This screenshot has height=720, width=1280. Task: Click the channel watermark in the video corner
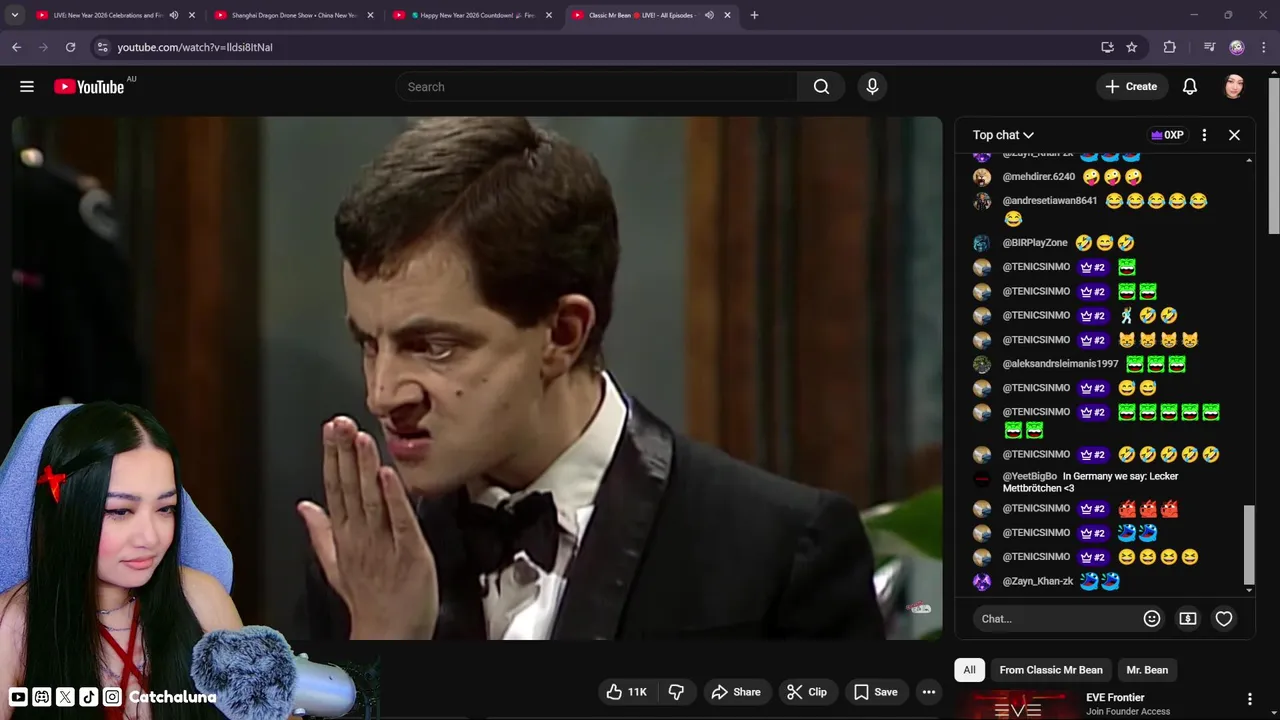click(919, 608)
